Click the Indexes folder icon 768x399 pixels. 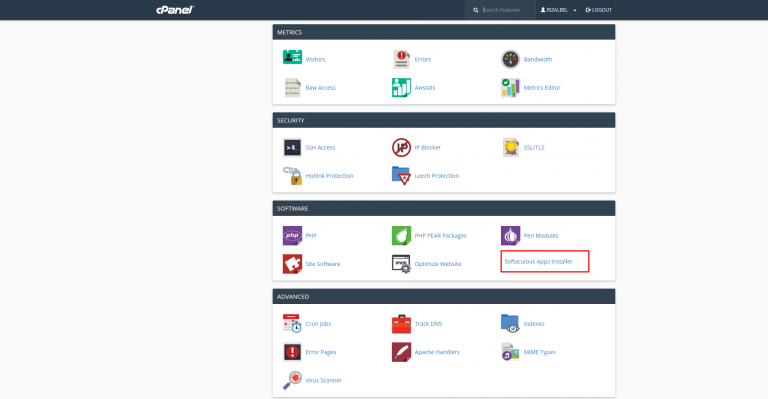coord(510,324)
